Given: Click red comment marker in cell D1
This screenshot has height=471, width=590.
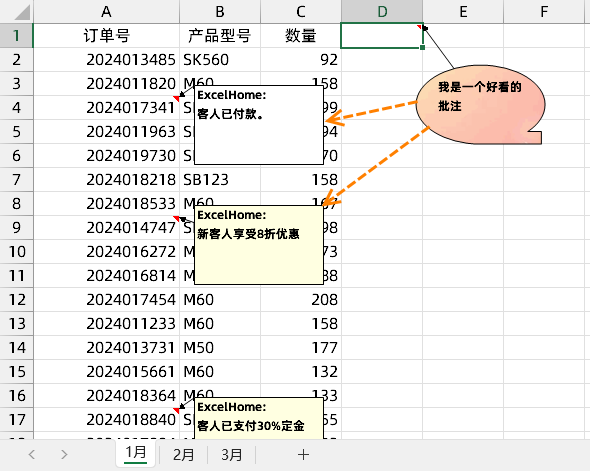Looking at the screenshot, I should pyautogui.click(x=419, y=27).
